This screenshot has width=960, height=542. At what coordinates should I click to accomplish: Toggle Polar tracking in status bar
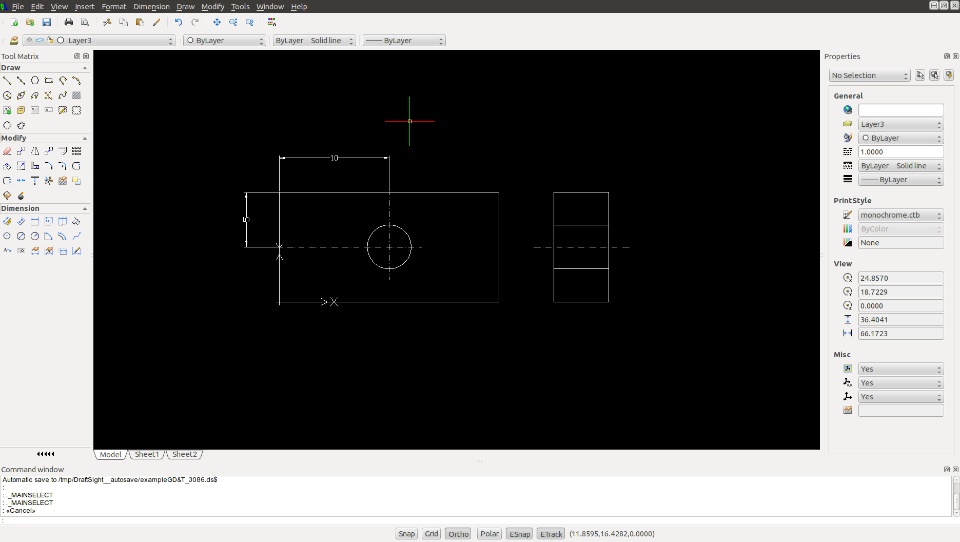489,533
